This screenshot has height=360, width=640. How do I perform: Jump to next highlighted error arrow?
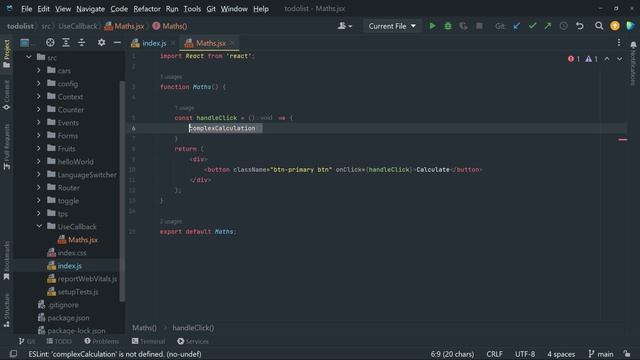[620, 59]
